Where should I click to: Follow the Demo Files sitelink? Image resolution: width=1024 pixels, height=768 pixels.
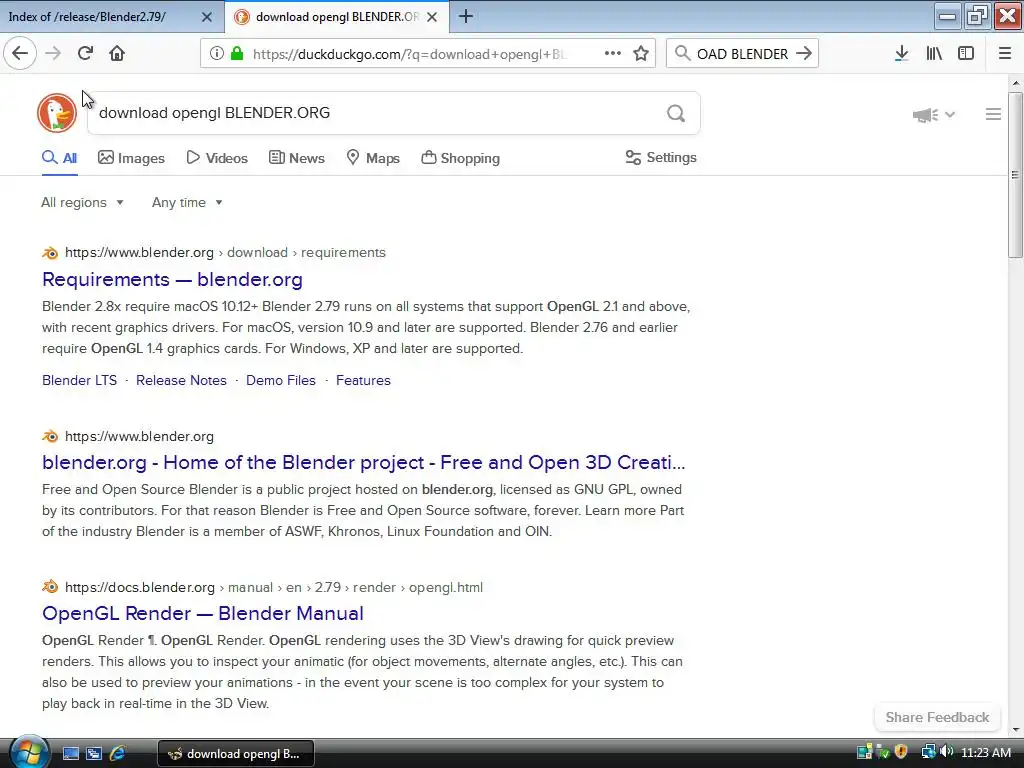281,380
